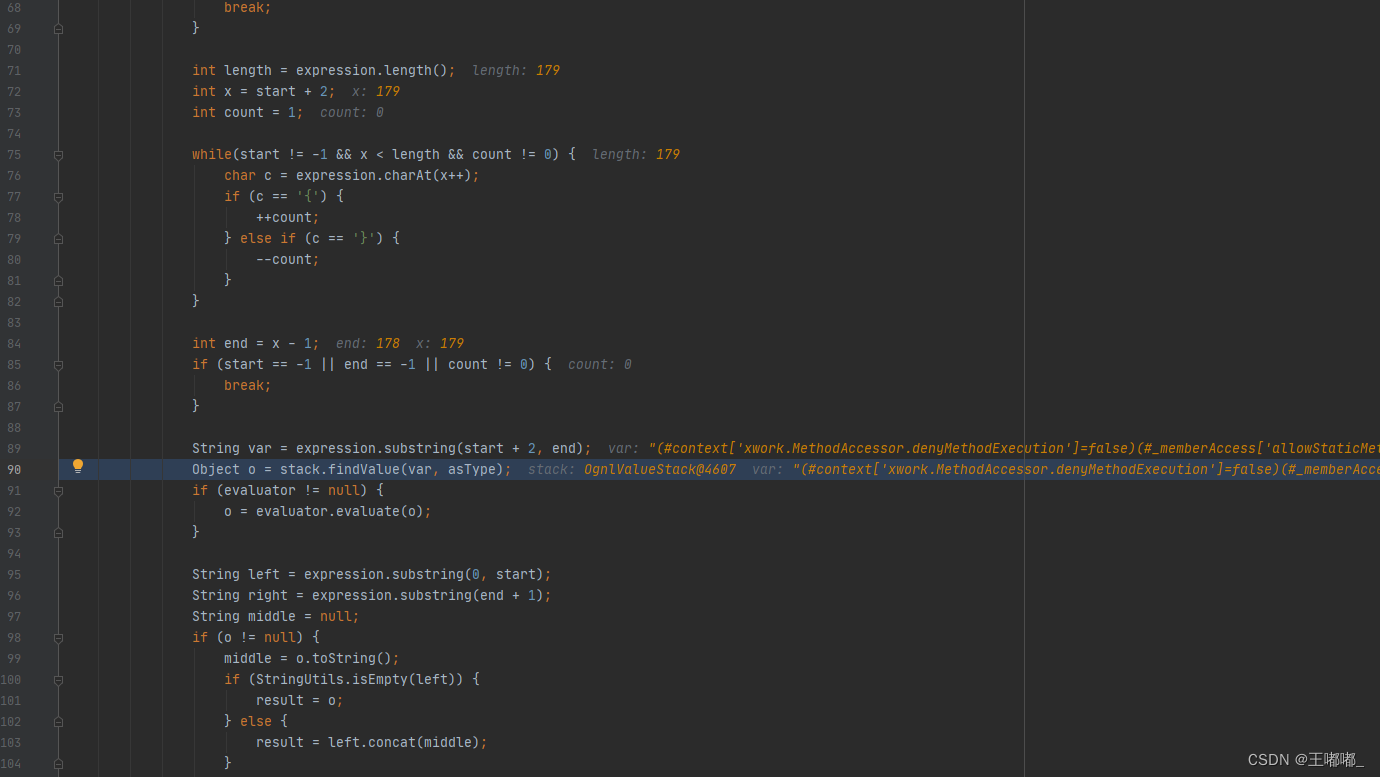
Task: Click 'String middle = null' on line 97
Action: pos(272,617)
